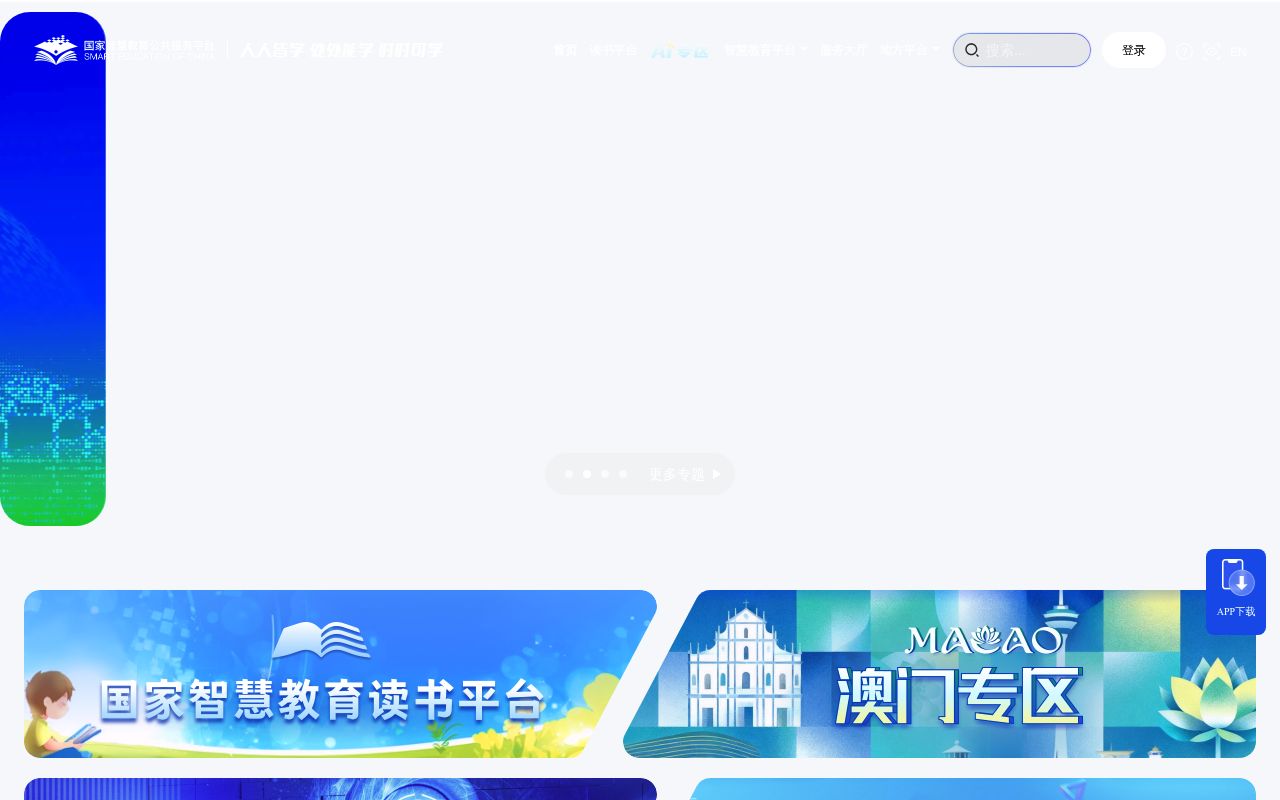Open the 澳门专区 Macao banner
This screenshot has height=800, width=1280.
(940, 674)
